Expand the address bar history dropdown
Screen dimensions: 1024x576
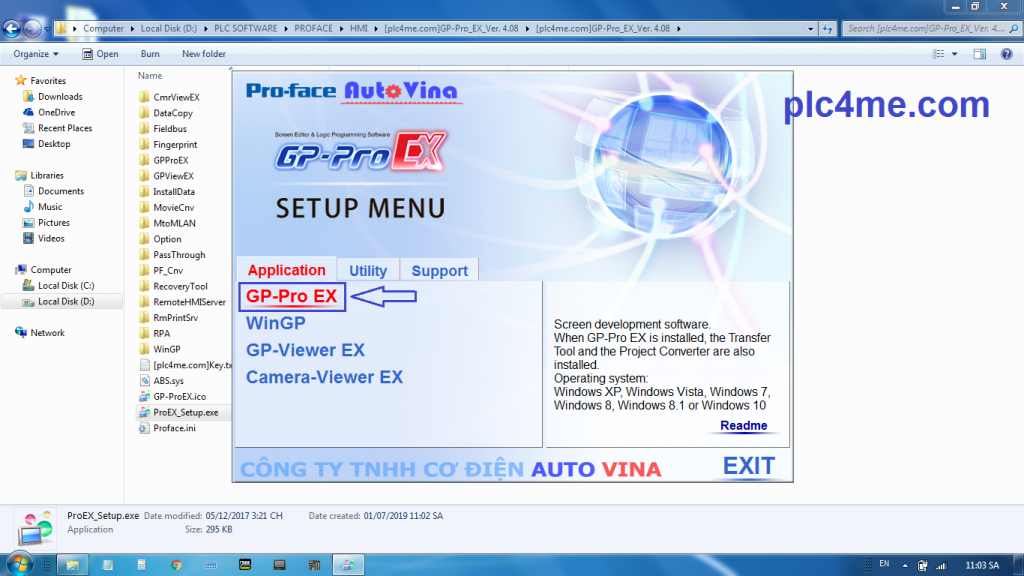click(810, 28)
